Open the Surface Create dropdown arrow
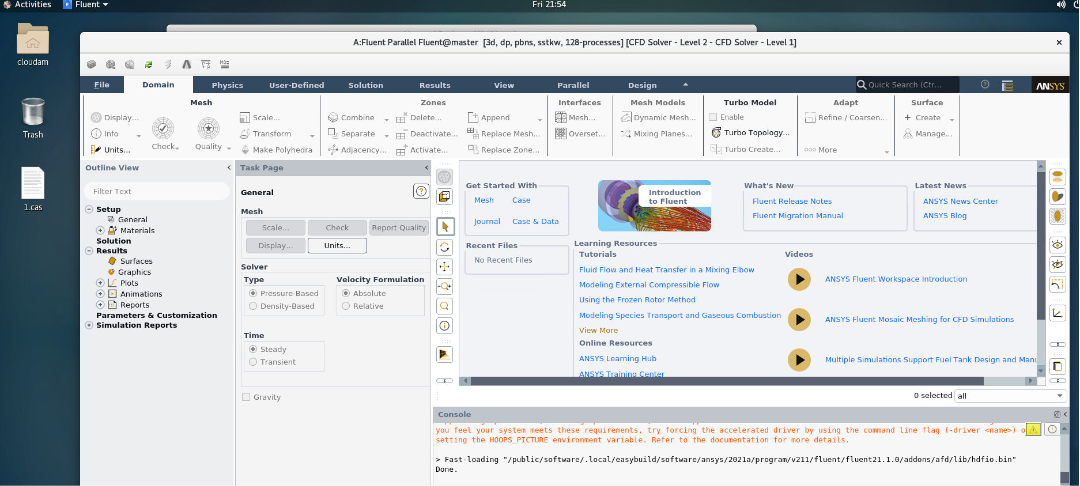 tap(952, 119)
